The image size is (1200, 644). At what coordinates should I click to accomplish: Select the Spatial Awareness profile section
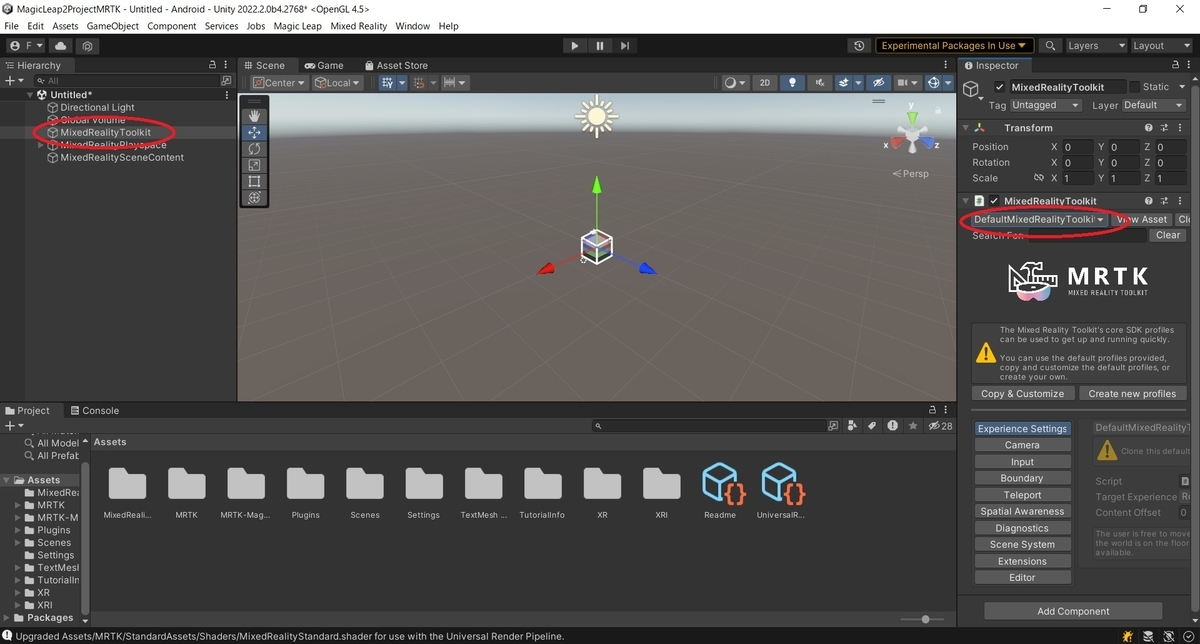coord(1022,511)
